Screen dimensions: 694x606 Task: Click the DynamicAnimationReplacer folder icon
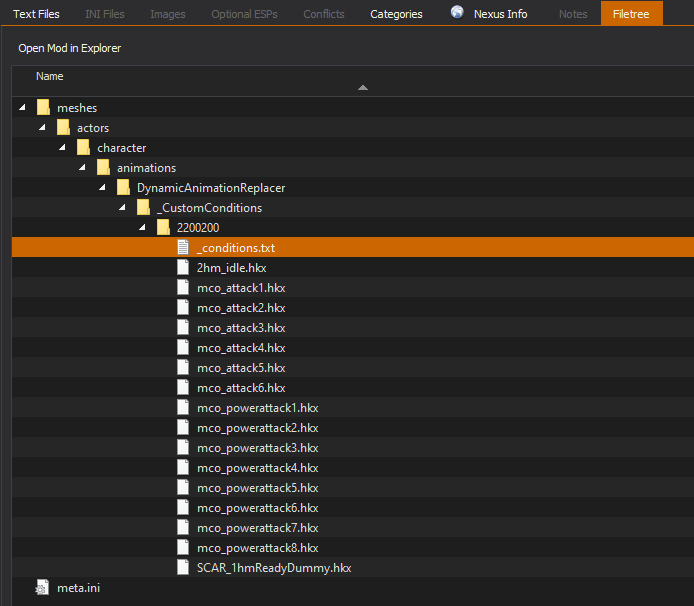tap(123, 187)
